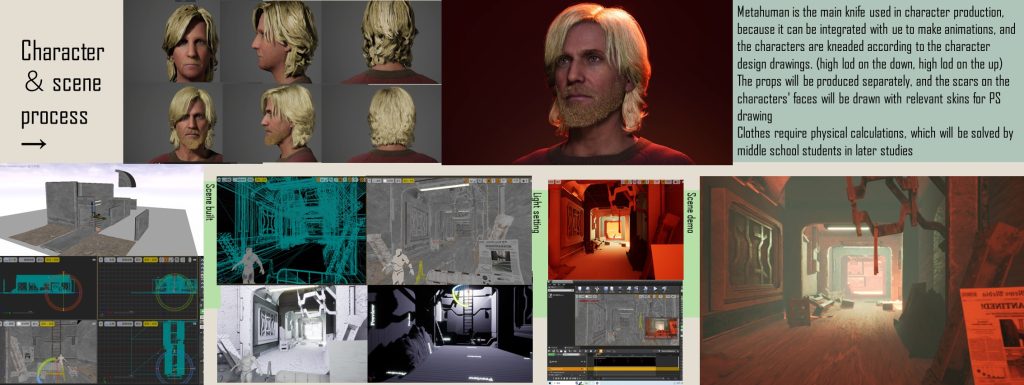Viewport: 1024px width, 385px height.
Task: Toggle yellow view mode button in bottom-right wireframe viewport
Action: [x=150, y=324]
